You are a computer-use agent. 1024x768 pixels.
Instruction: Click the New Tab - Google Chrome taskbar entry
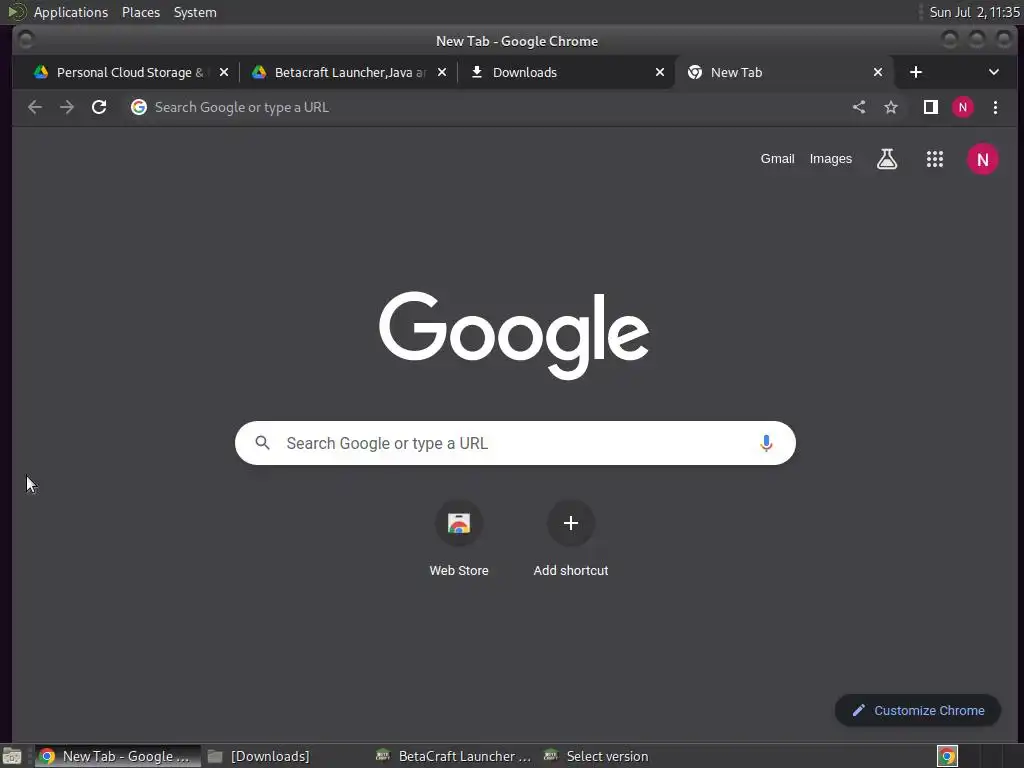pos(118,756)
